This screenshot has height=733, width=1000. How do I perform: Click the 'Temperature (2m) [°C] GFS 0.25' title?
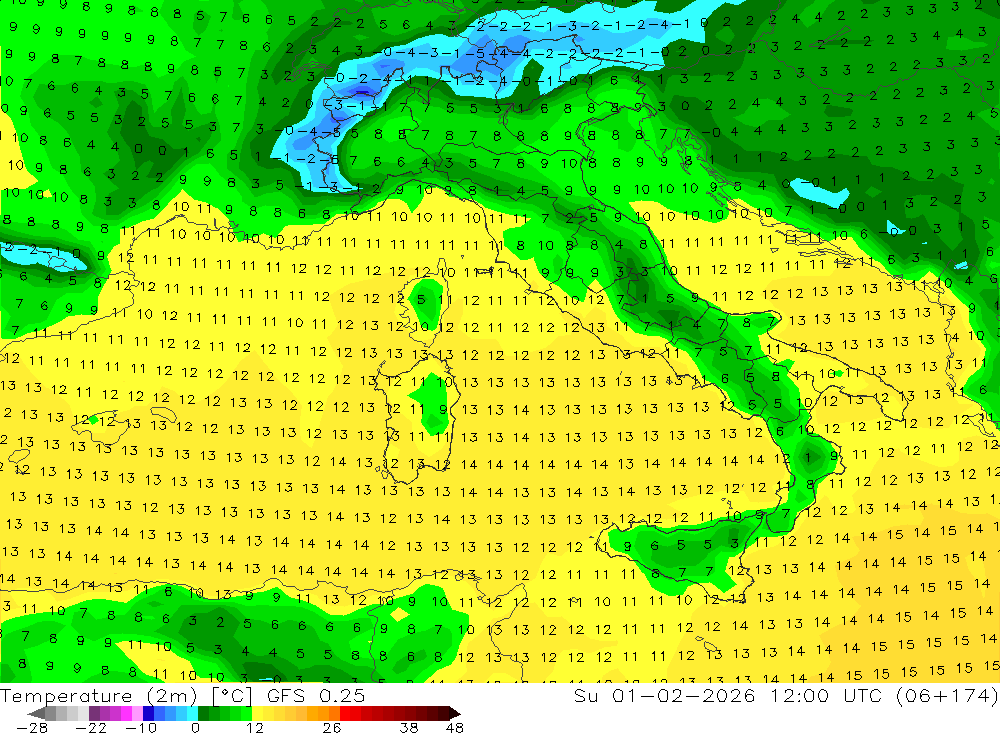tap(183, 695)
